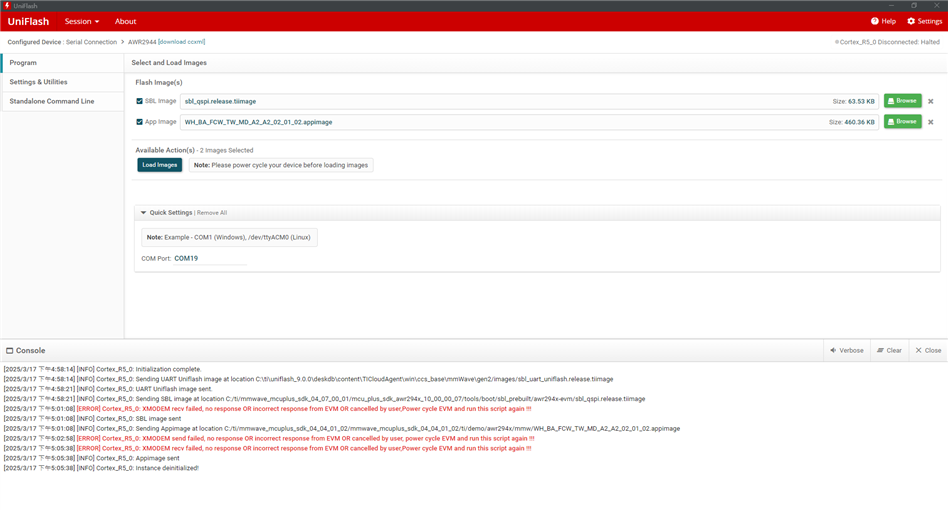Image resolution: width=948 pixels, height=510 pixels.
Task: Select the 5:05:38 XMODEM recv failed error
Action: pos(267,448)
